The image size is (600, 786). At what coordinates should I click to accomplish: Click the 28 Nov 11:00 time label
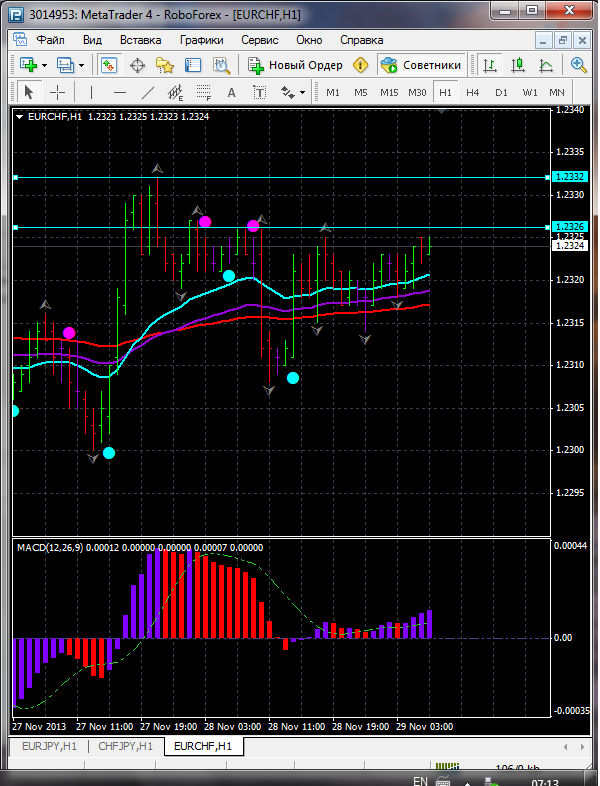tap(297, 726)
